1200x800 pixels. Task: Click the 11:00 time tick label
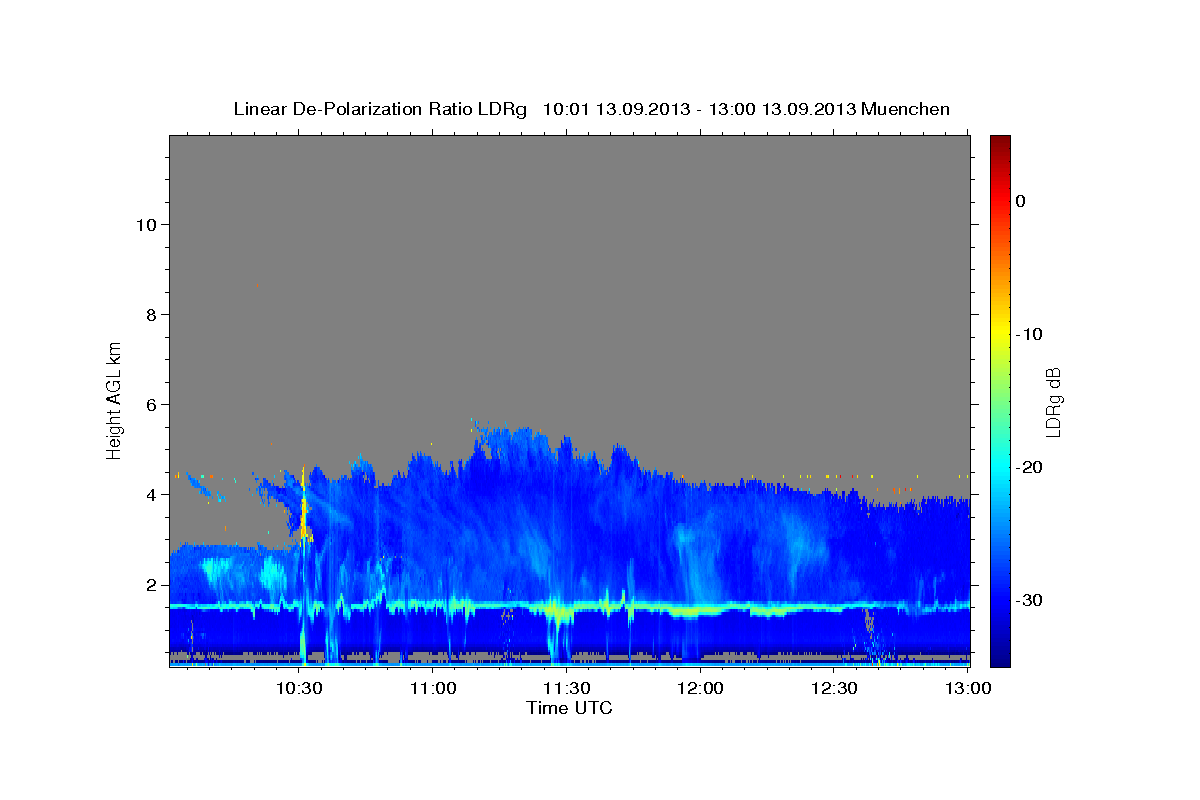pyautogui.click(x=433, y=688)
